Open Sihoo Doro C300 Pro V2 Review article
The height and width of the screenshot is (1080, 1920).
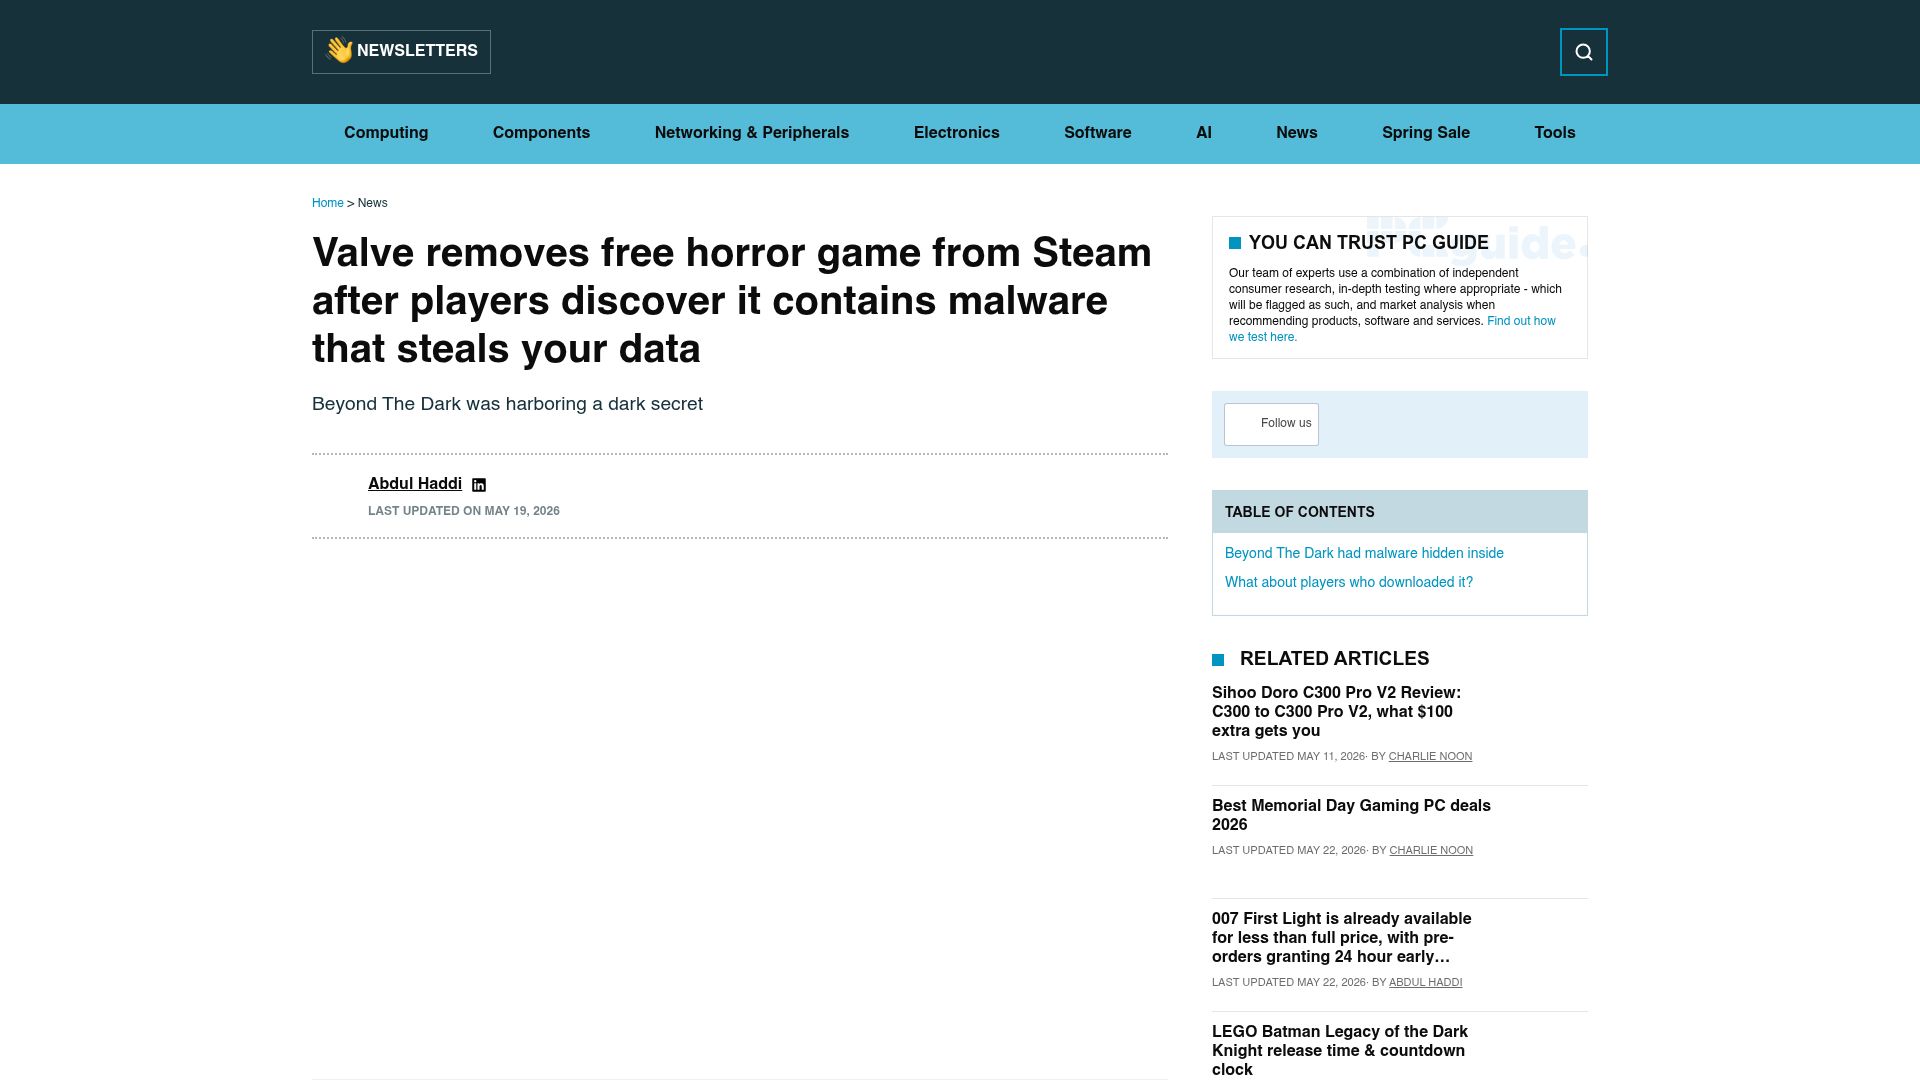[x=1336, y=711]
